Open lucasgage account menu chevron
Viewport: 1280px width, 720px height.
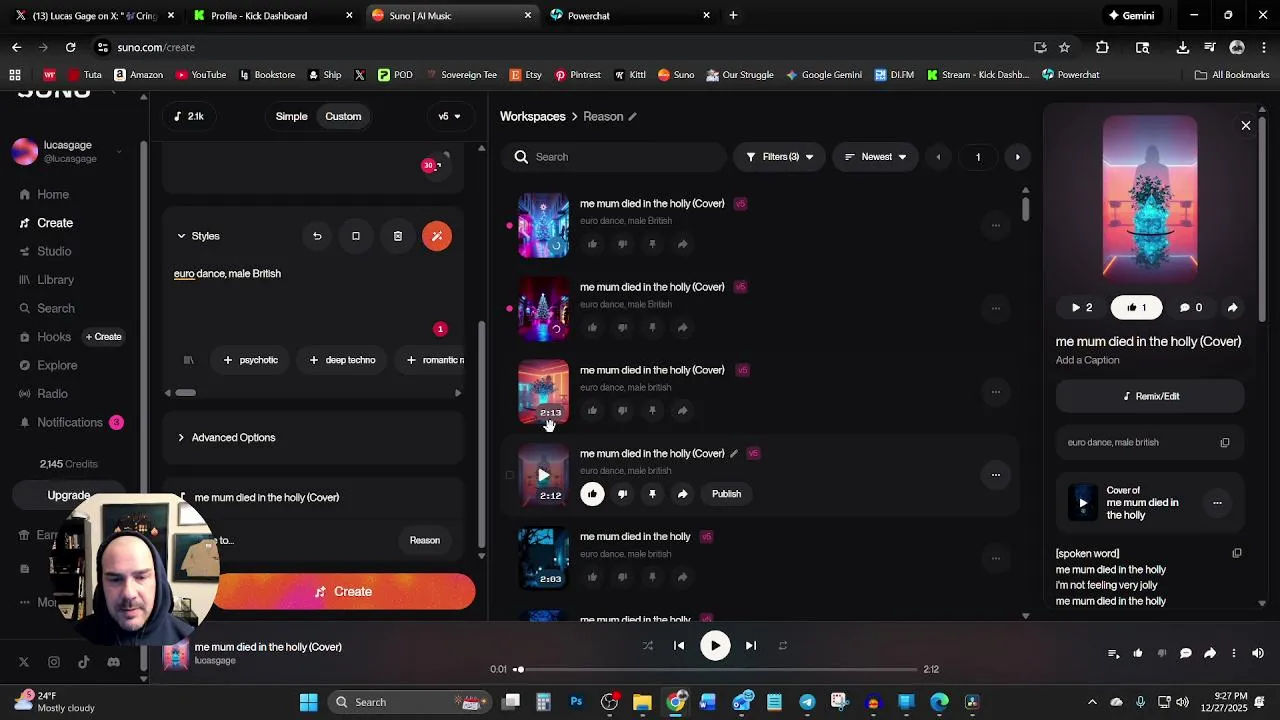[118, 152]
